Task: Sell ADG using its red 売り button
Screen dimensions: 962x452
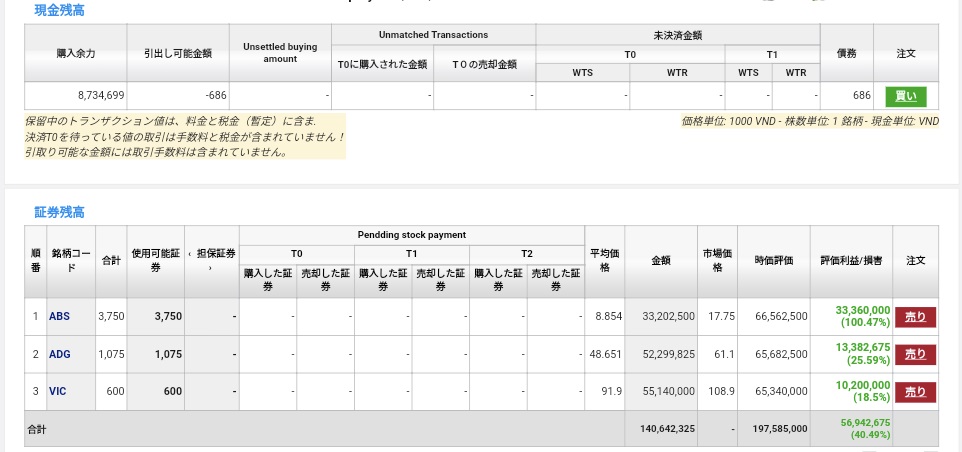Action: pos(915,354)
